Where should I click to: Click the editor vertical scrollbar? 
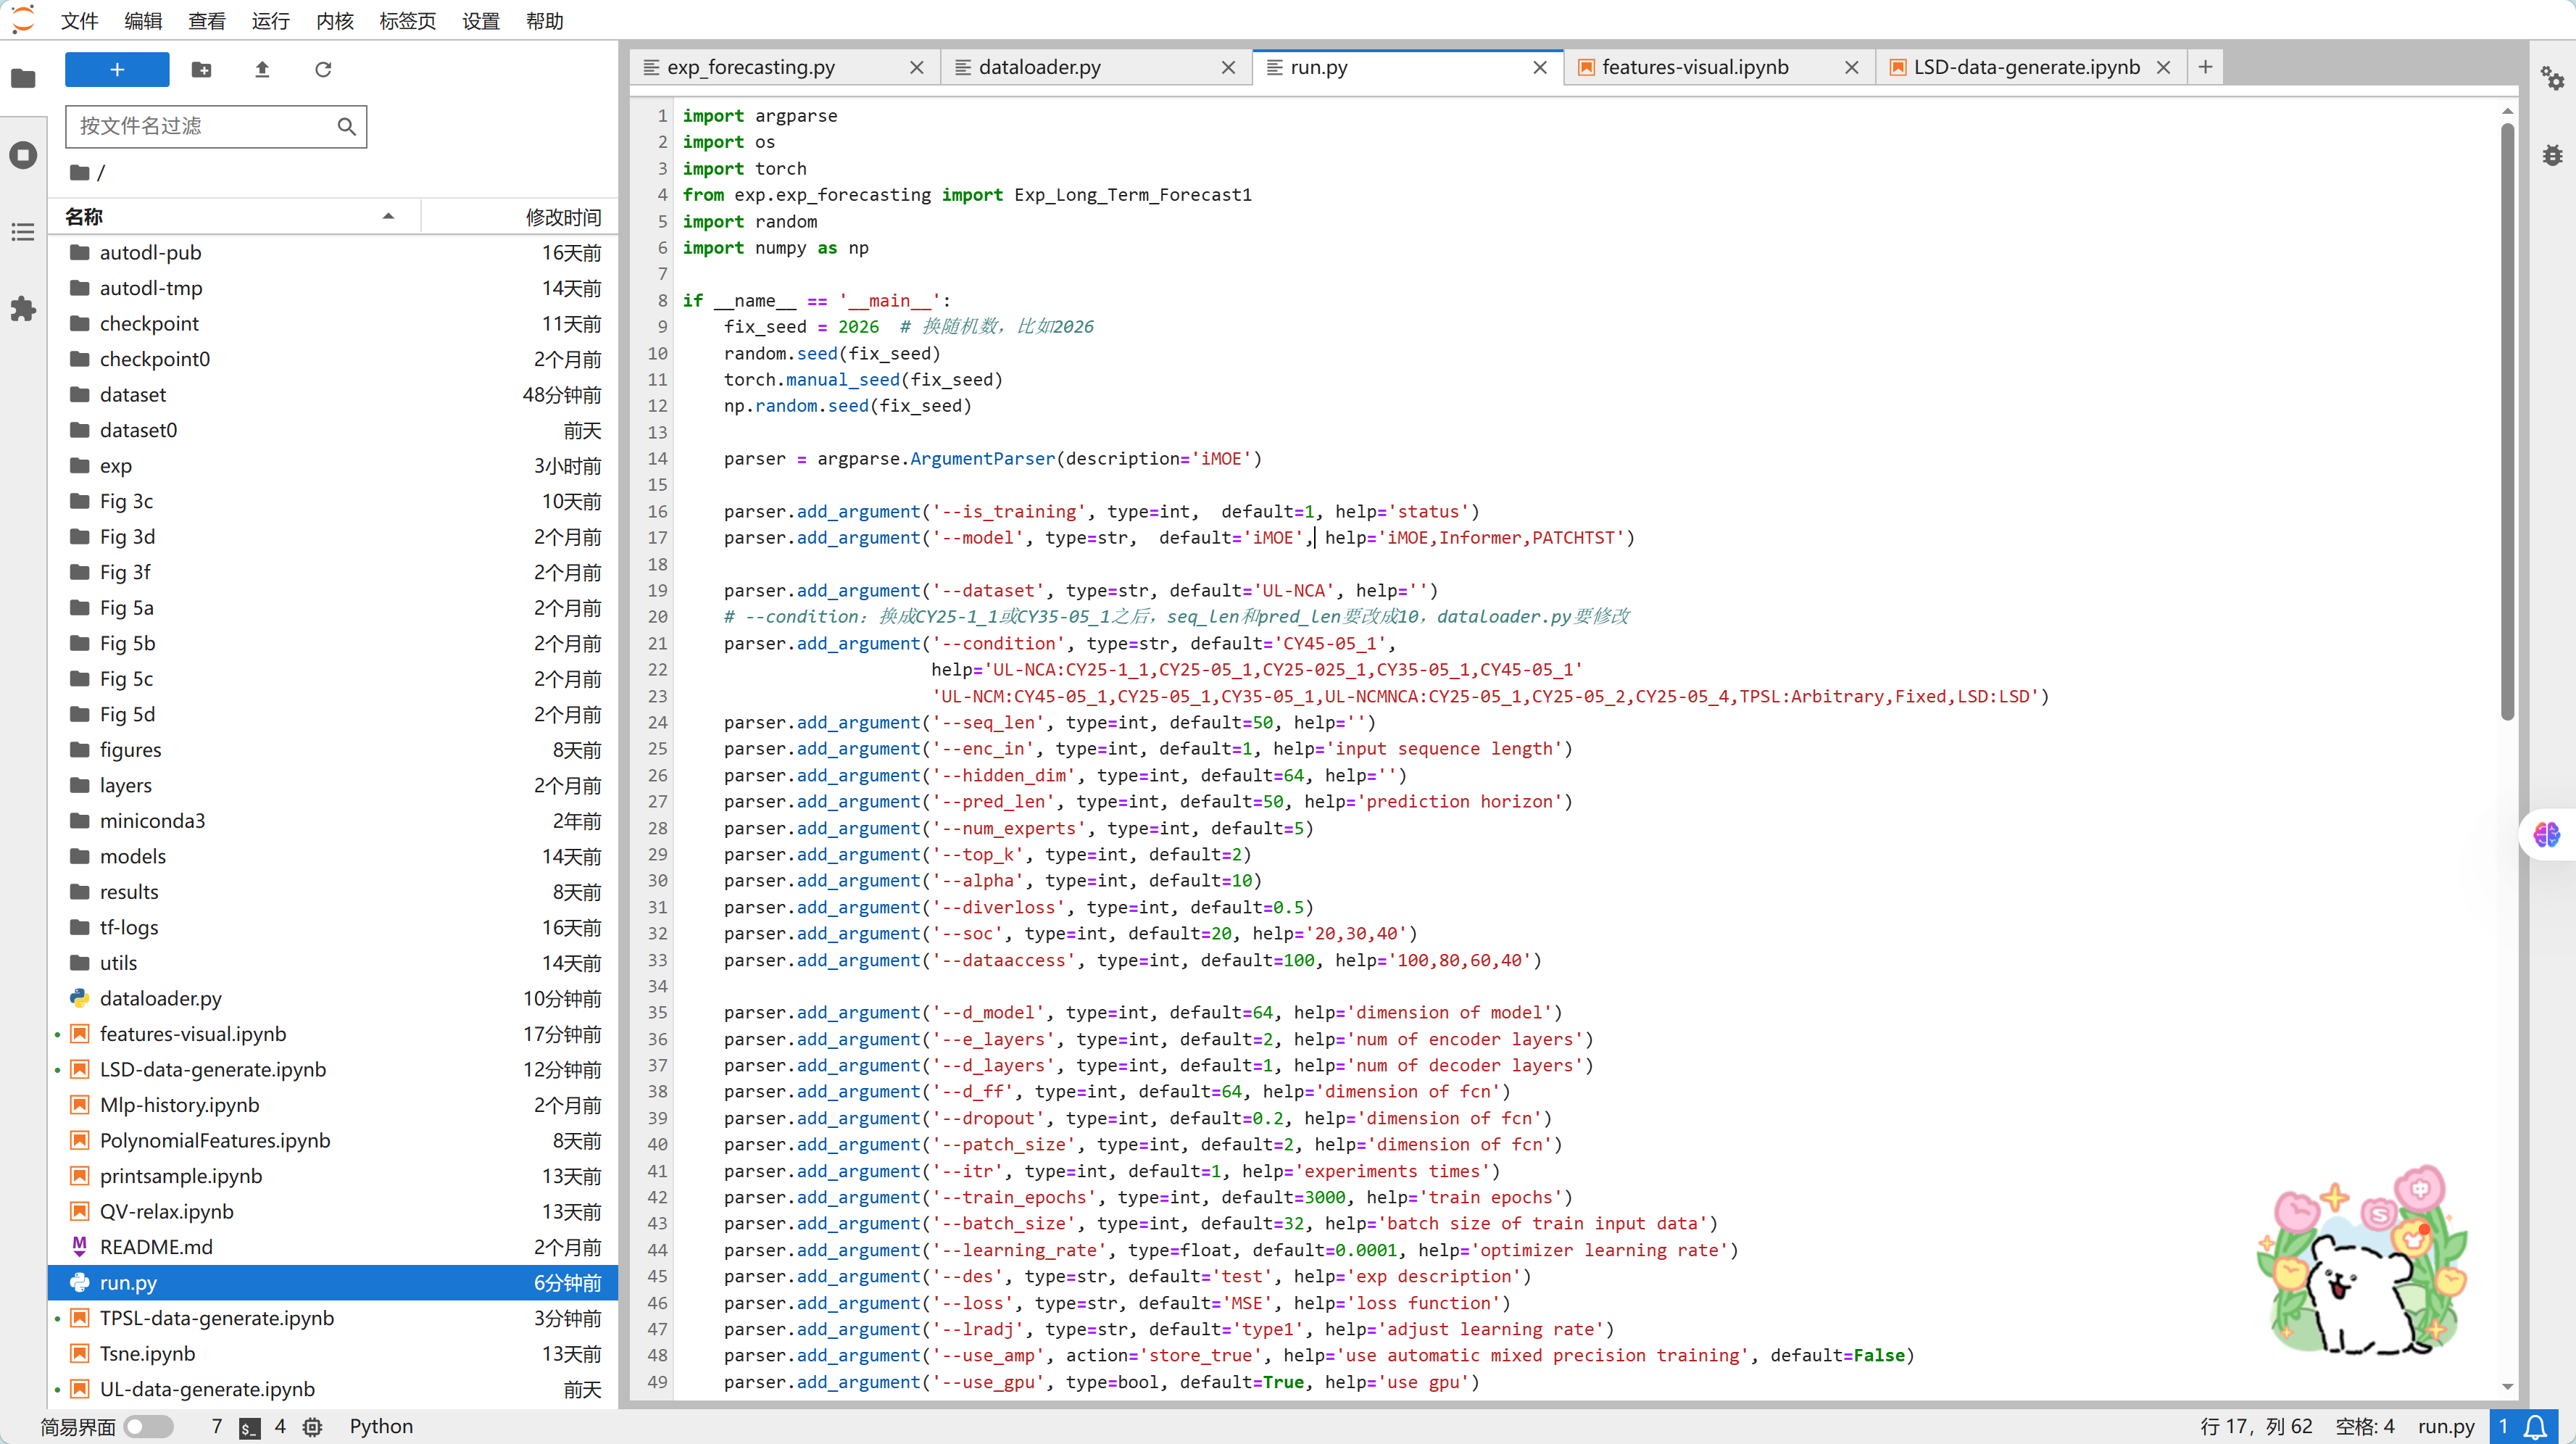click(x=2507, y=420)
